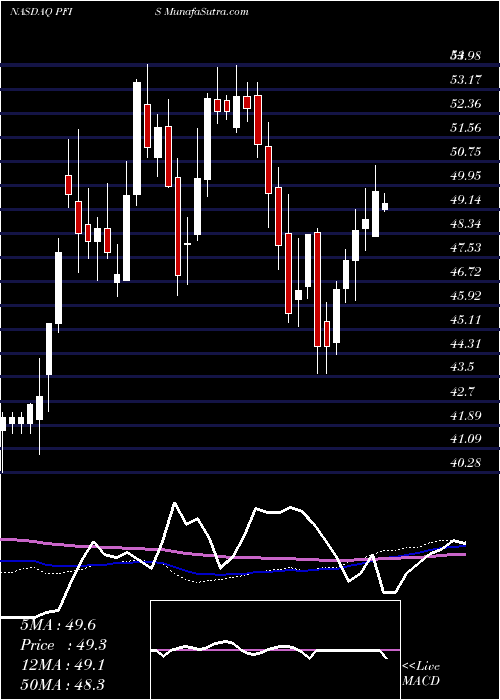Click the 5MA : 49.6 reading
Screen dimensions: 500x700
[x=58, y=625]
